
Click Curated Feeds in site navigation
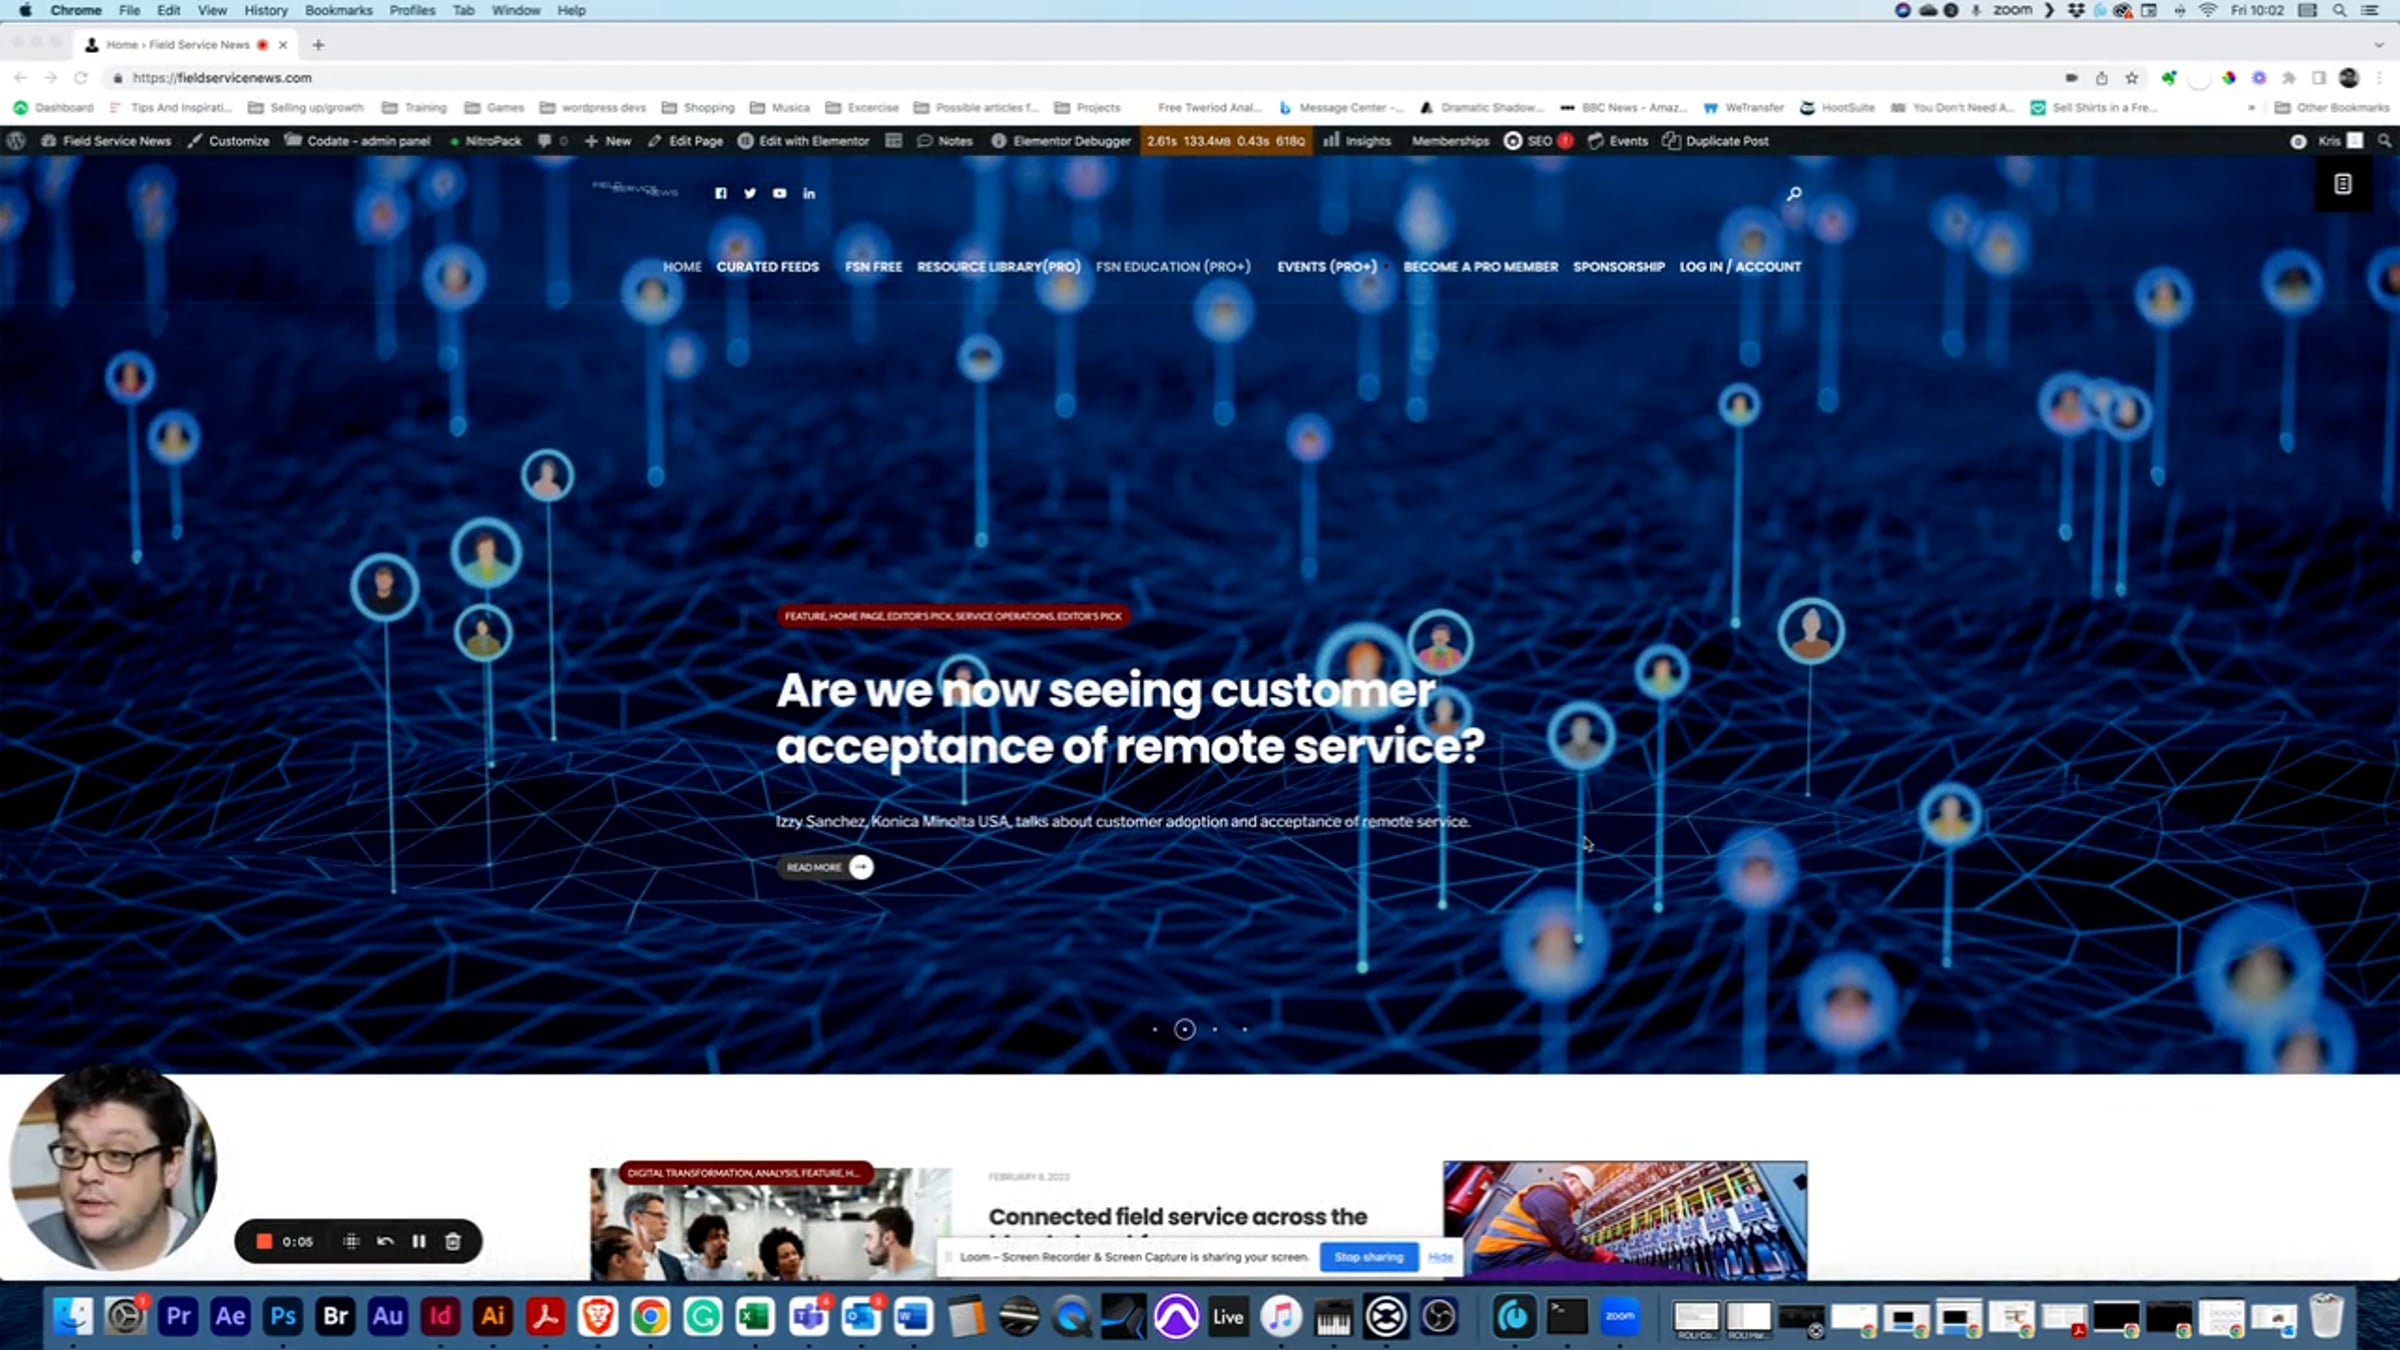point(767,267)
